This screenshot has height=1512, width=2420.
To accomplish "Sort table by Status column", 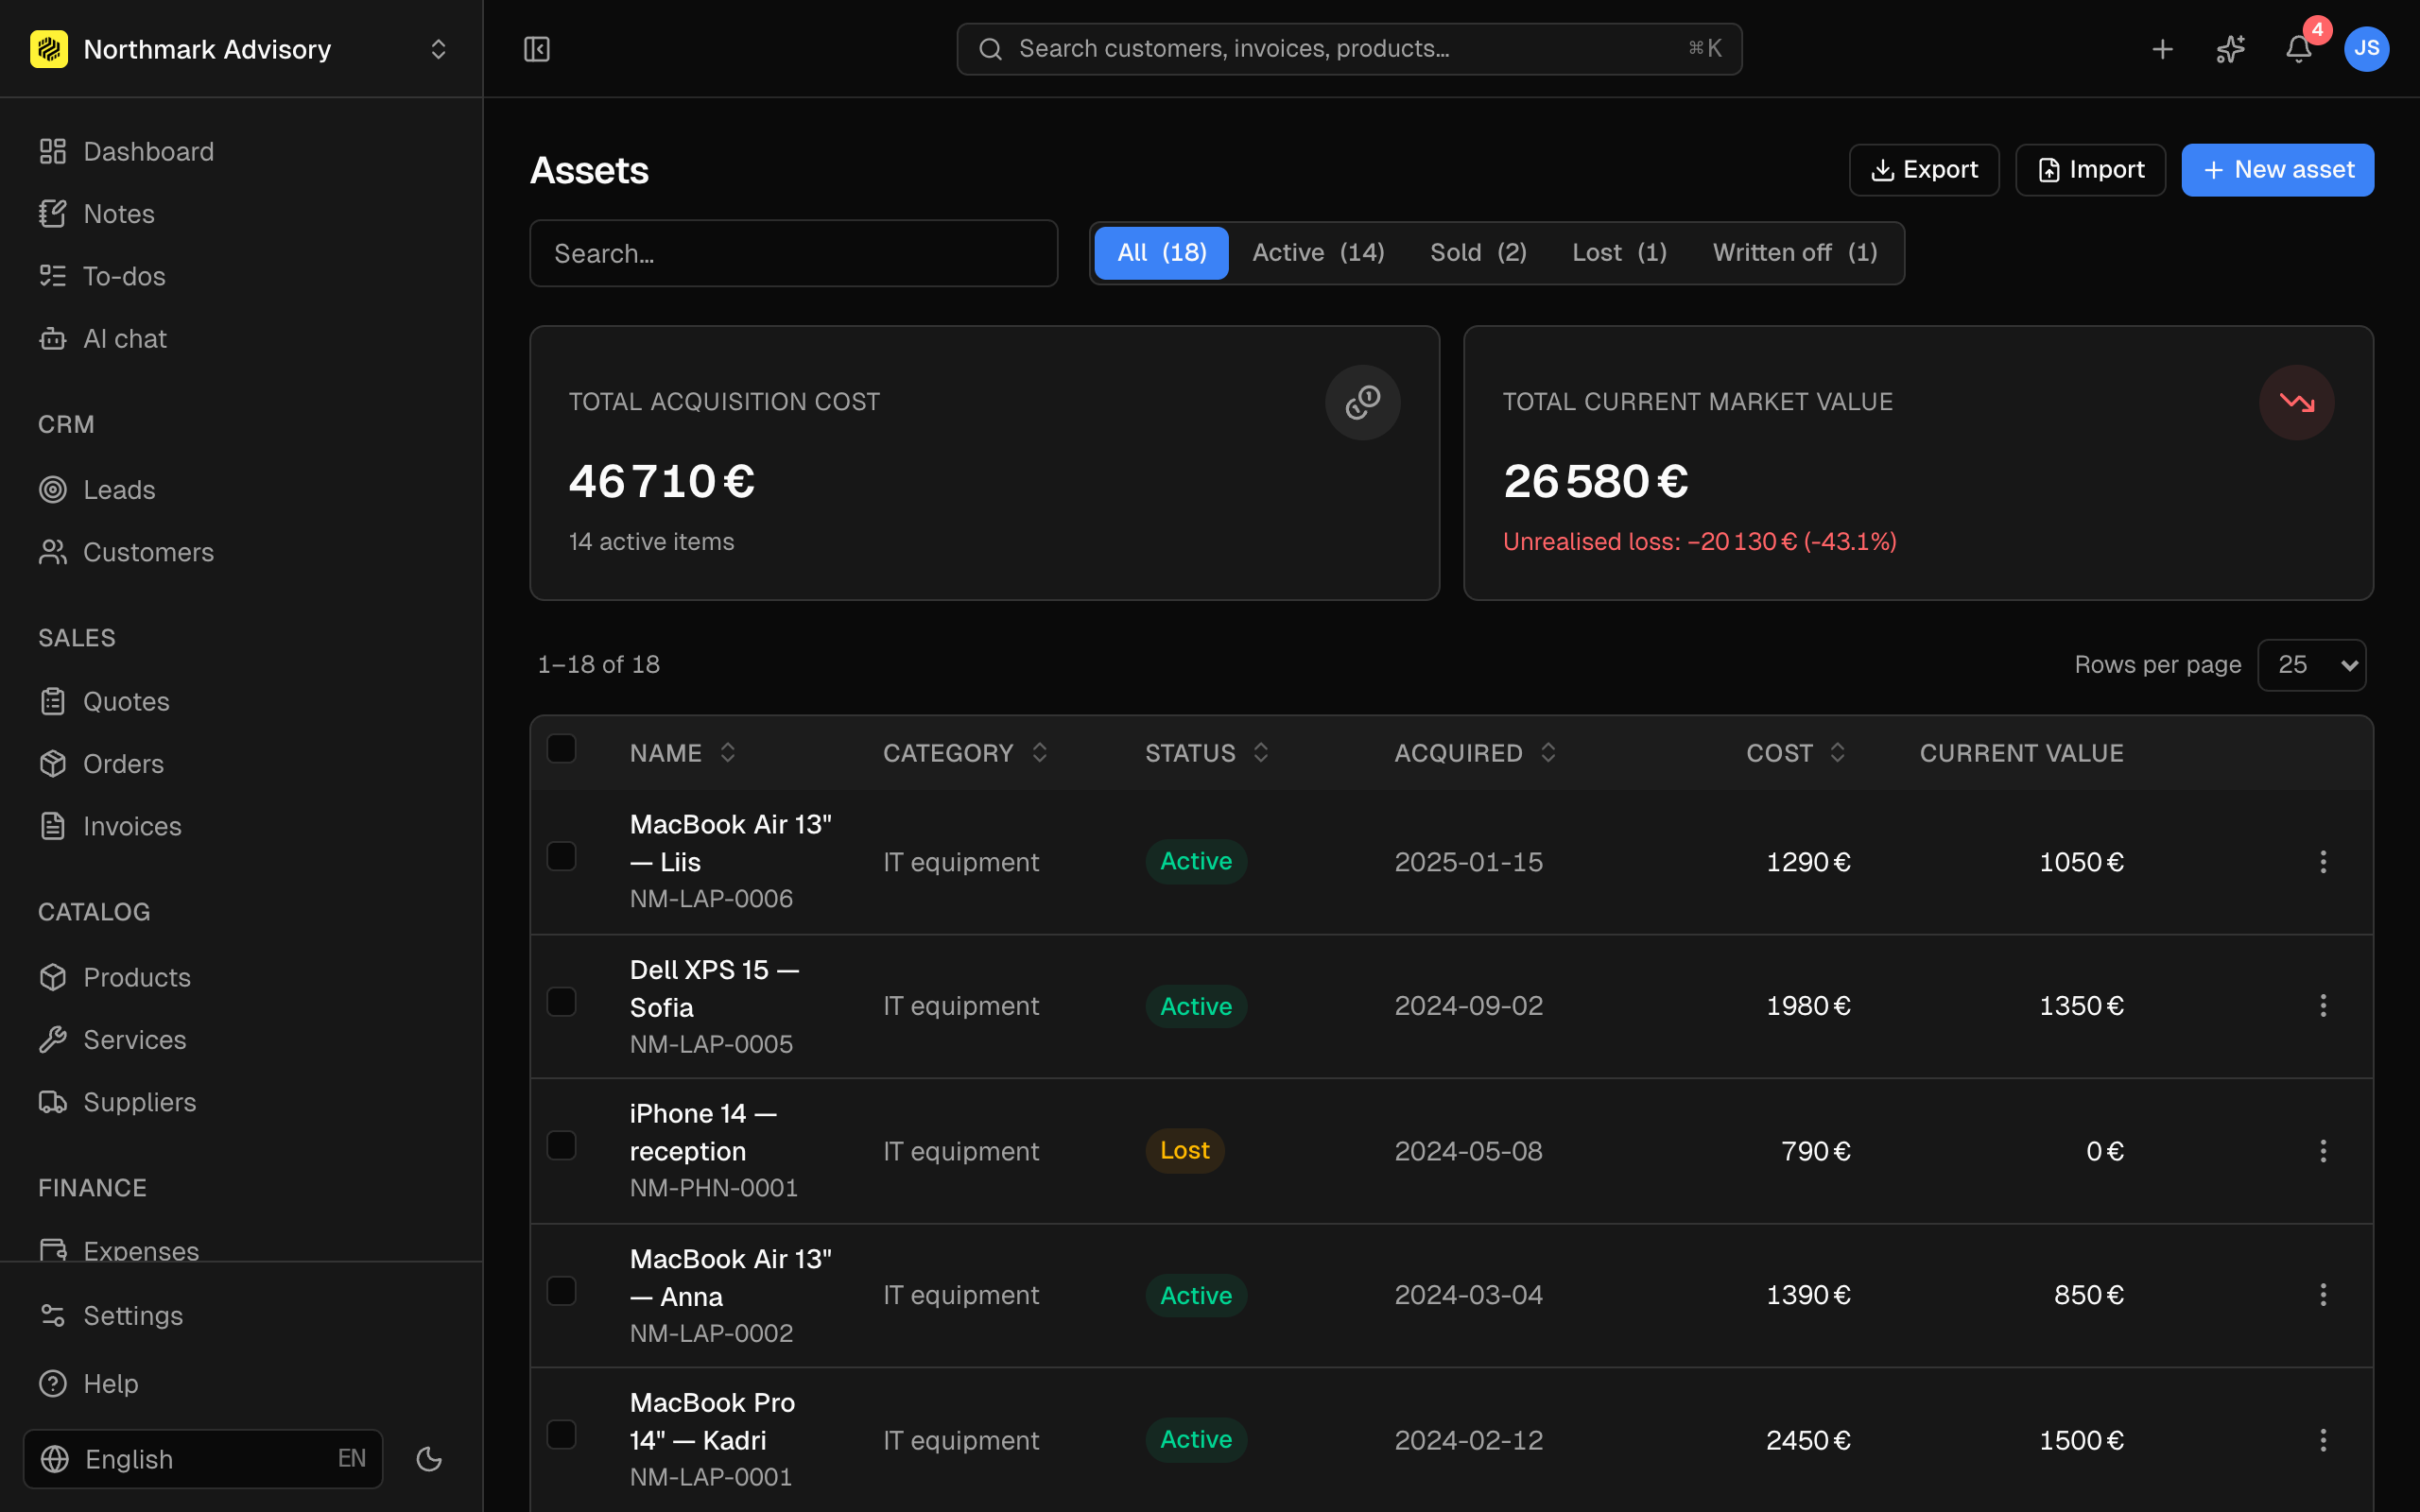I will (x=1207, y=753).
